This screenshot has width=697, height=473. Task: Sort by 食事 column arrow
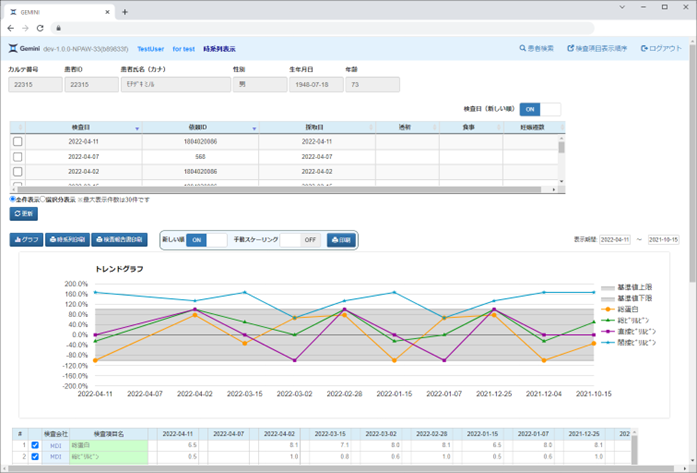(x=499, y=128)
